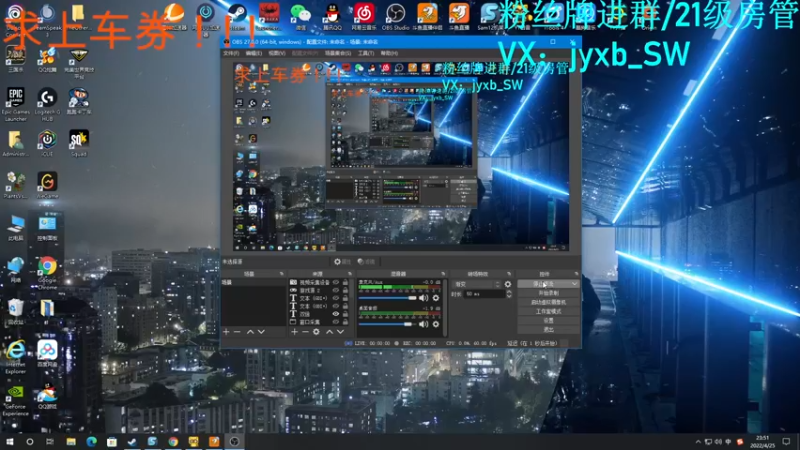Move the scene up in Scenes panel
Viewport: 800px width, 450px height.
tap(250, 332)
